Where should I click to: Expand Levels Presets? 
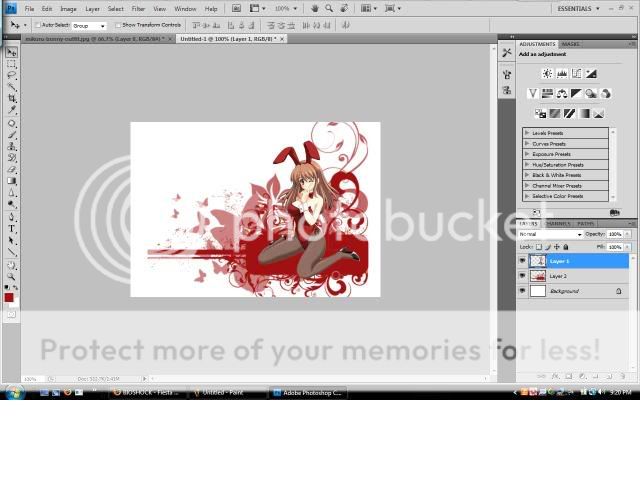point(527,133)
